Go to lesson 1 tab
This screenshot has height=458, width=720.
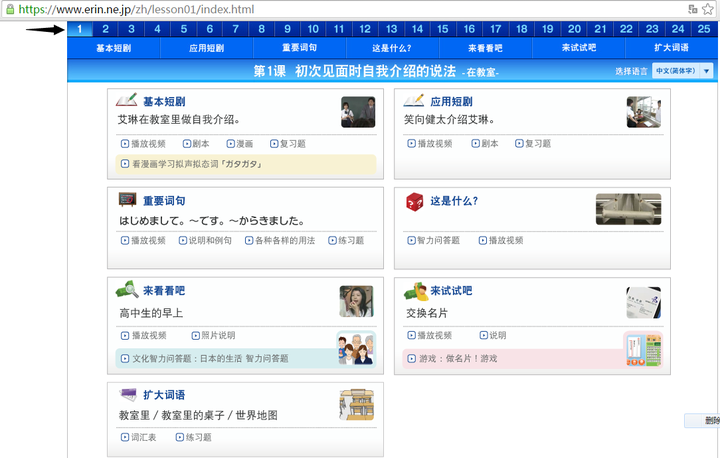[x=79, y=29]
